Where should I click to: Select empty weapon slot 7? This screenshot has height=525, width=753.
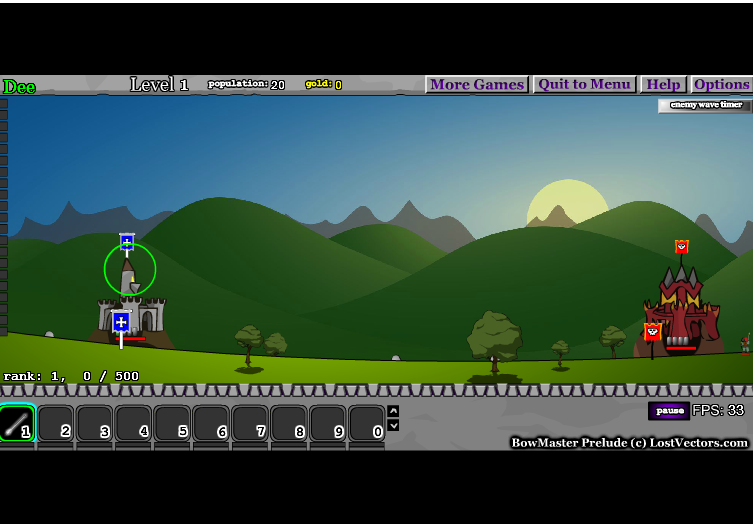point(250,423)
